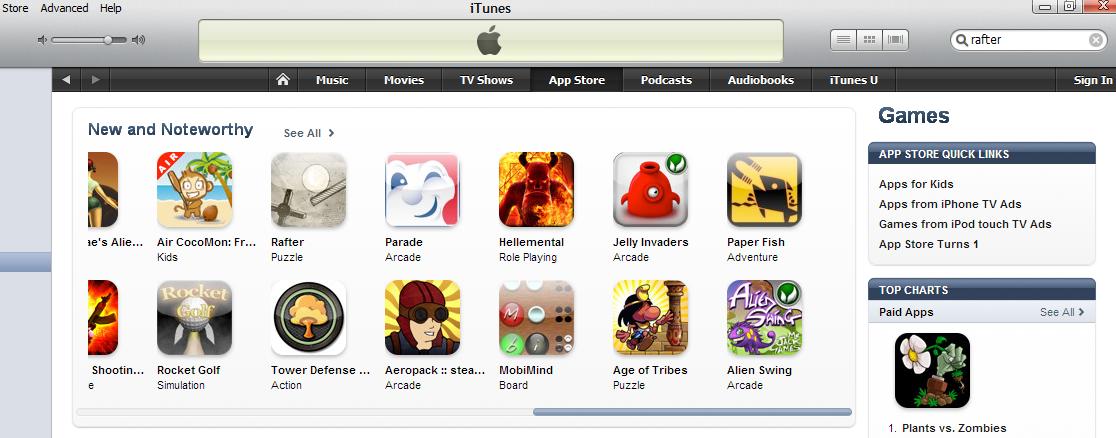Viewport: 1116px width, 438px height.
Task: Open the Age of Tribes app icon
Action: coord(650,318)
